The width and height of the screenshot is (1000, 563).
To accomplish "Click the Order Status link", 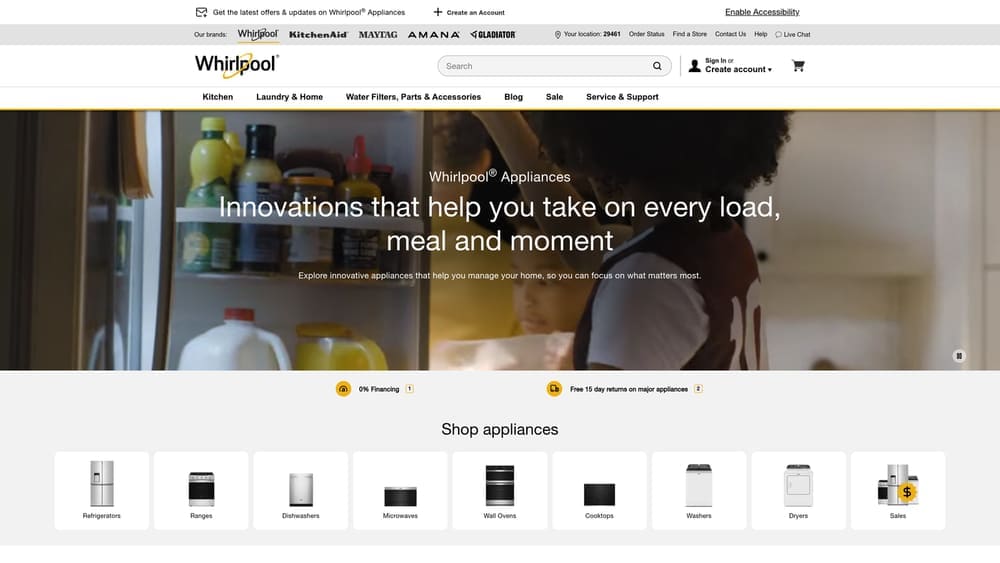I will [646, 34].
